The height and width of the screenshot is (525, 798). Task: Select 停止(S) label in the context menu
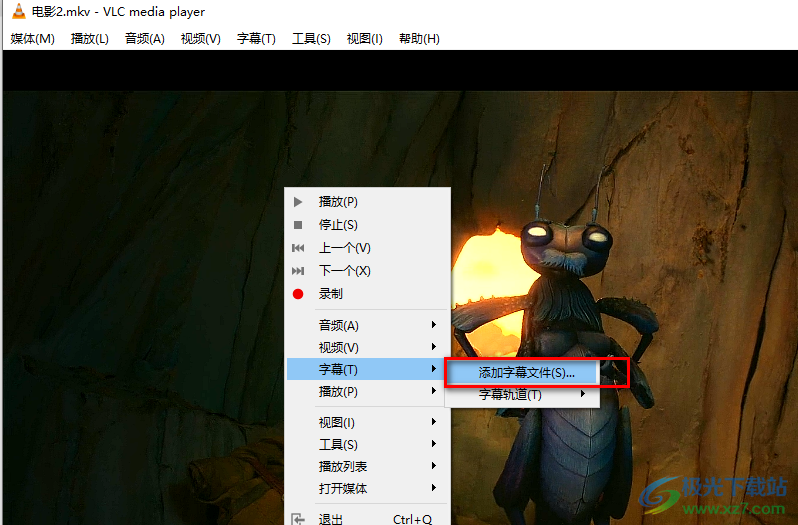[338, 225]
